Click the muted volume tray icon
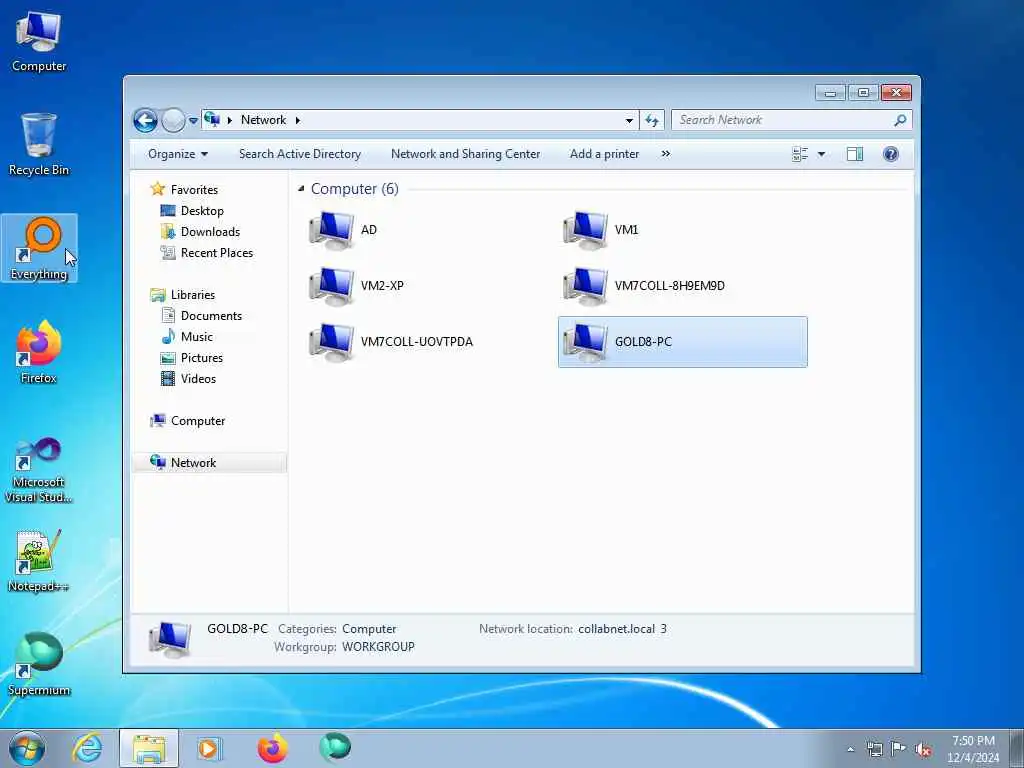Viewport: 1024px width, 768px height. (x=923, y=750)
